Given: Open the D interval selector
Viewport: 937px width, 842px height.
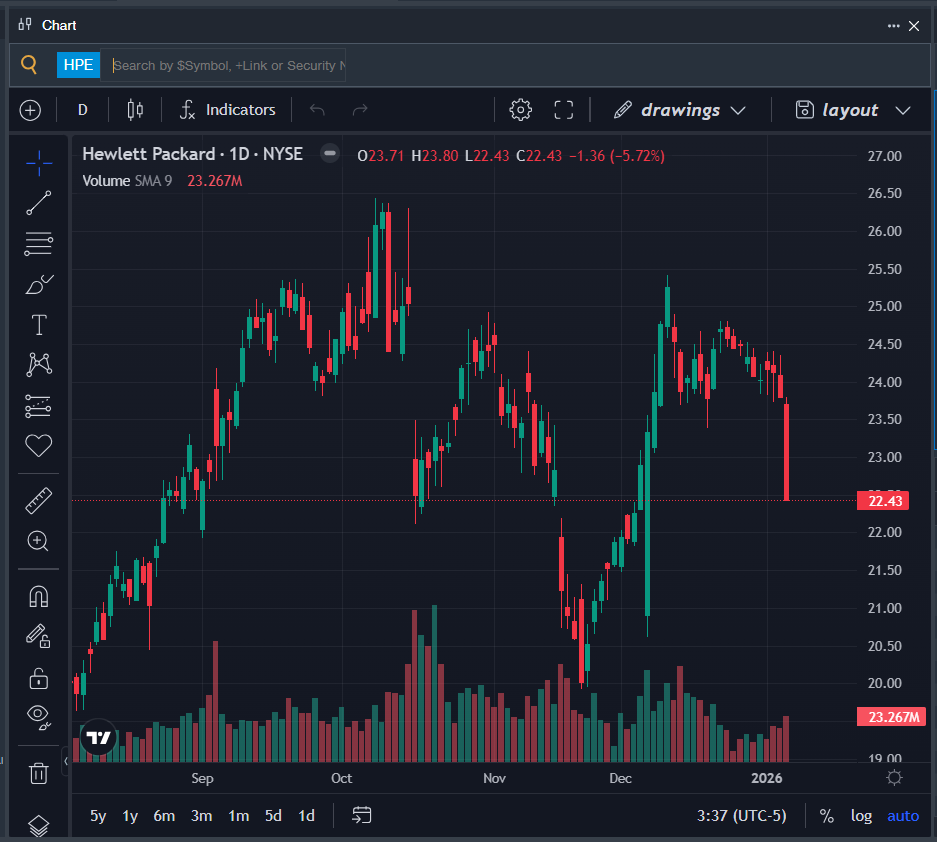Looking at the screenshot, I should click(82, 109).
